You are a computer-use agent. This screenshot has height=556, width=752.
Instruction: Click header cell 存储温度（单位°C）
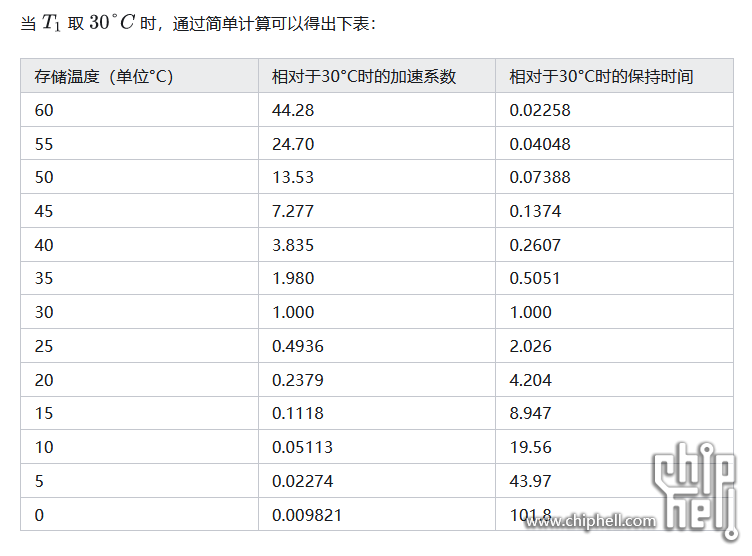point(139,76)
